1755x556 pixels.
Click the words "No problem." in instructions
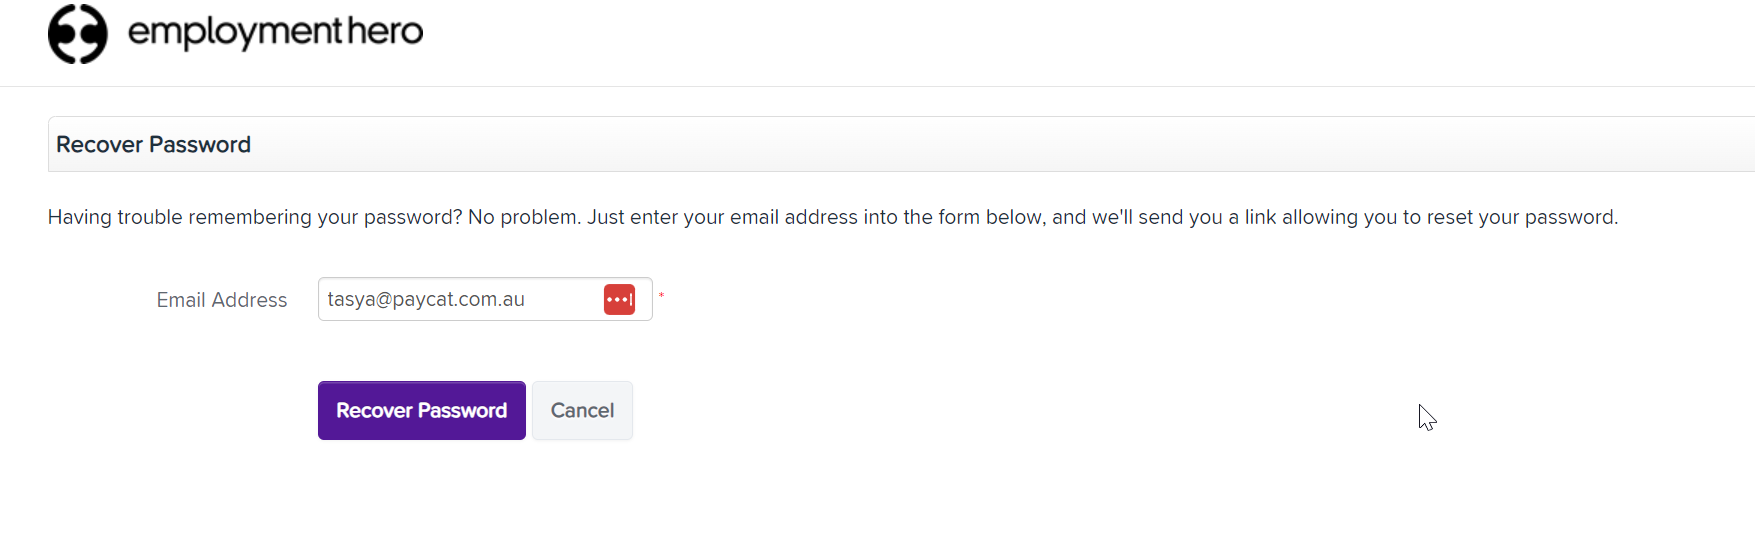(x=524, y=217)
